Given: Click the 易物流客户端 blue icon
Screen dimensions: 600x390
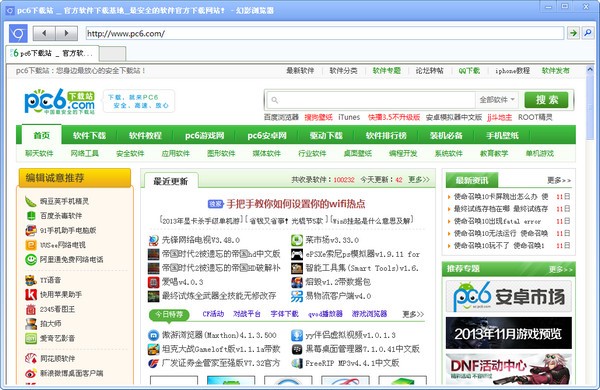Looking at the screenshot, I should [297, 296].
